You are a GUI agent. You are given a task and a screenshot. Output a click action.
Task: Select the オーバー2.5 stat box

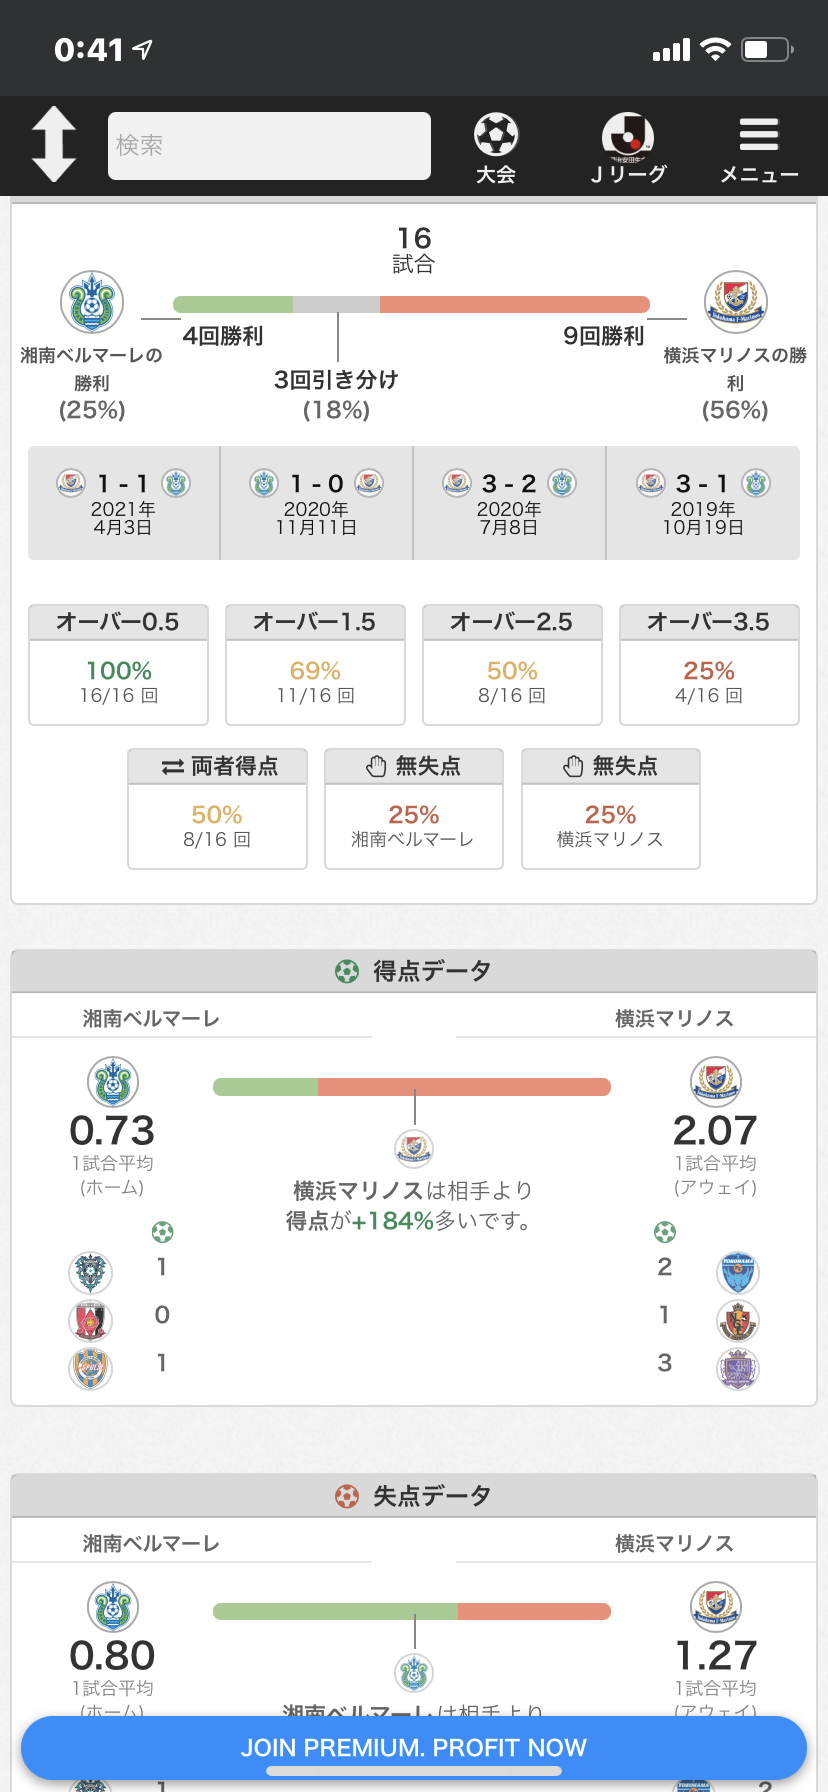point(512,664)
